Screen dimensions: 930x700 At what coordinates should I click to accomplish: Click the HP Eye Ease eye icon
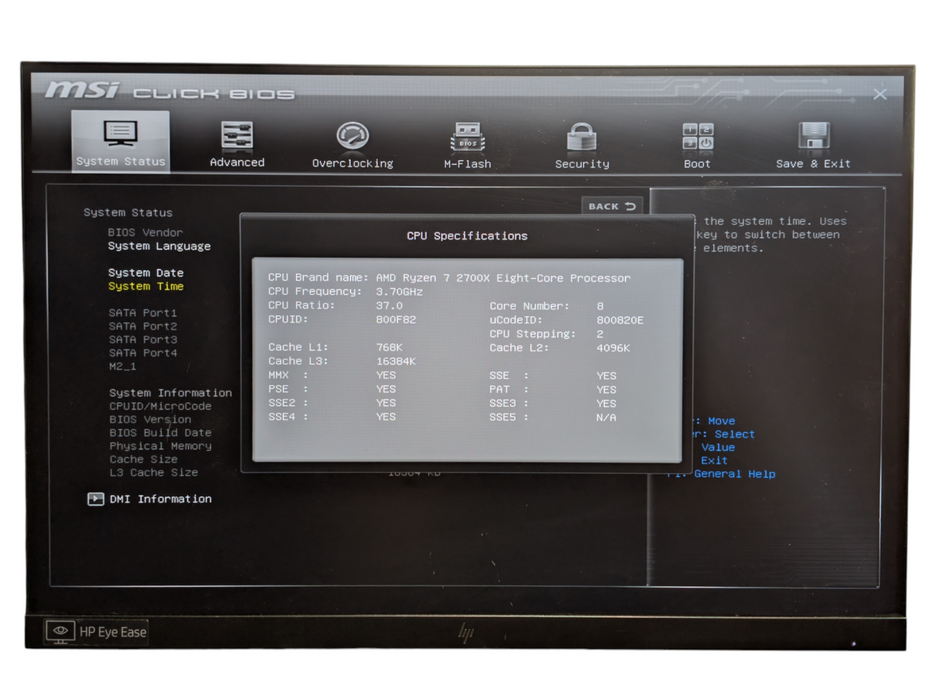(60, 632)
